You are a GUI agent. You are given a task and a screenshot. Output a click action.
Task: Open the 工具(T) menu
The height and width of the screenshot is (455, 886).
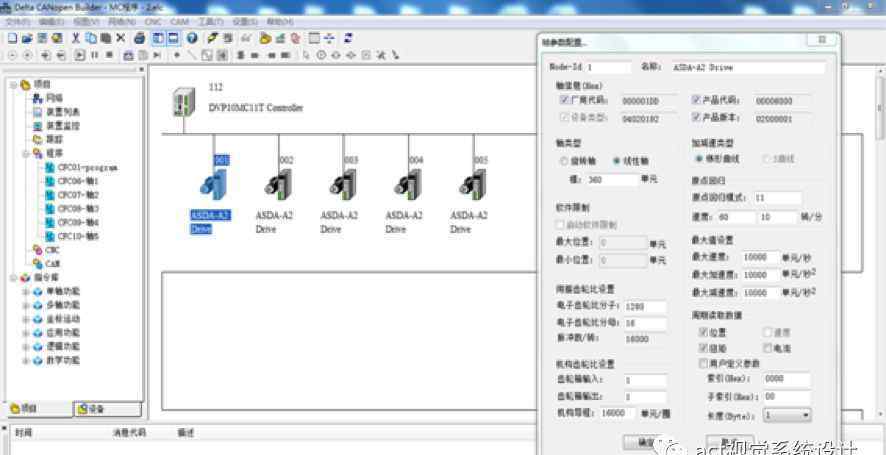(x=210, y=21)
